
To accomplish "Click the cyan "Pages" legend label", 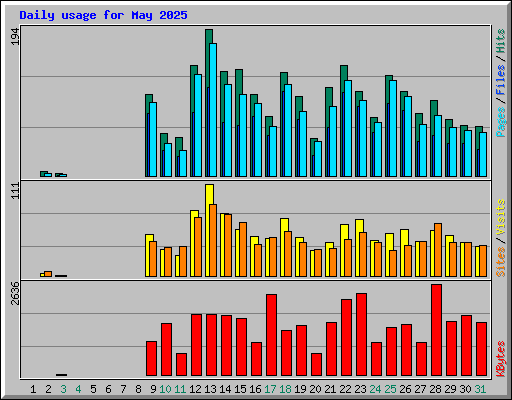I will [501, 122].
